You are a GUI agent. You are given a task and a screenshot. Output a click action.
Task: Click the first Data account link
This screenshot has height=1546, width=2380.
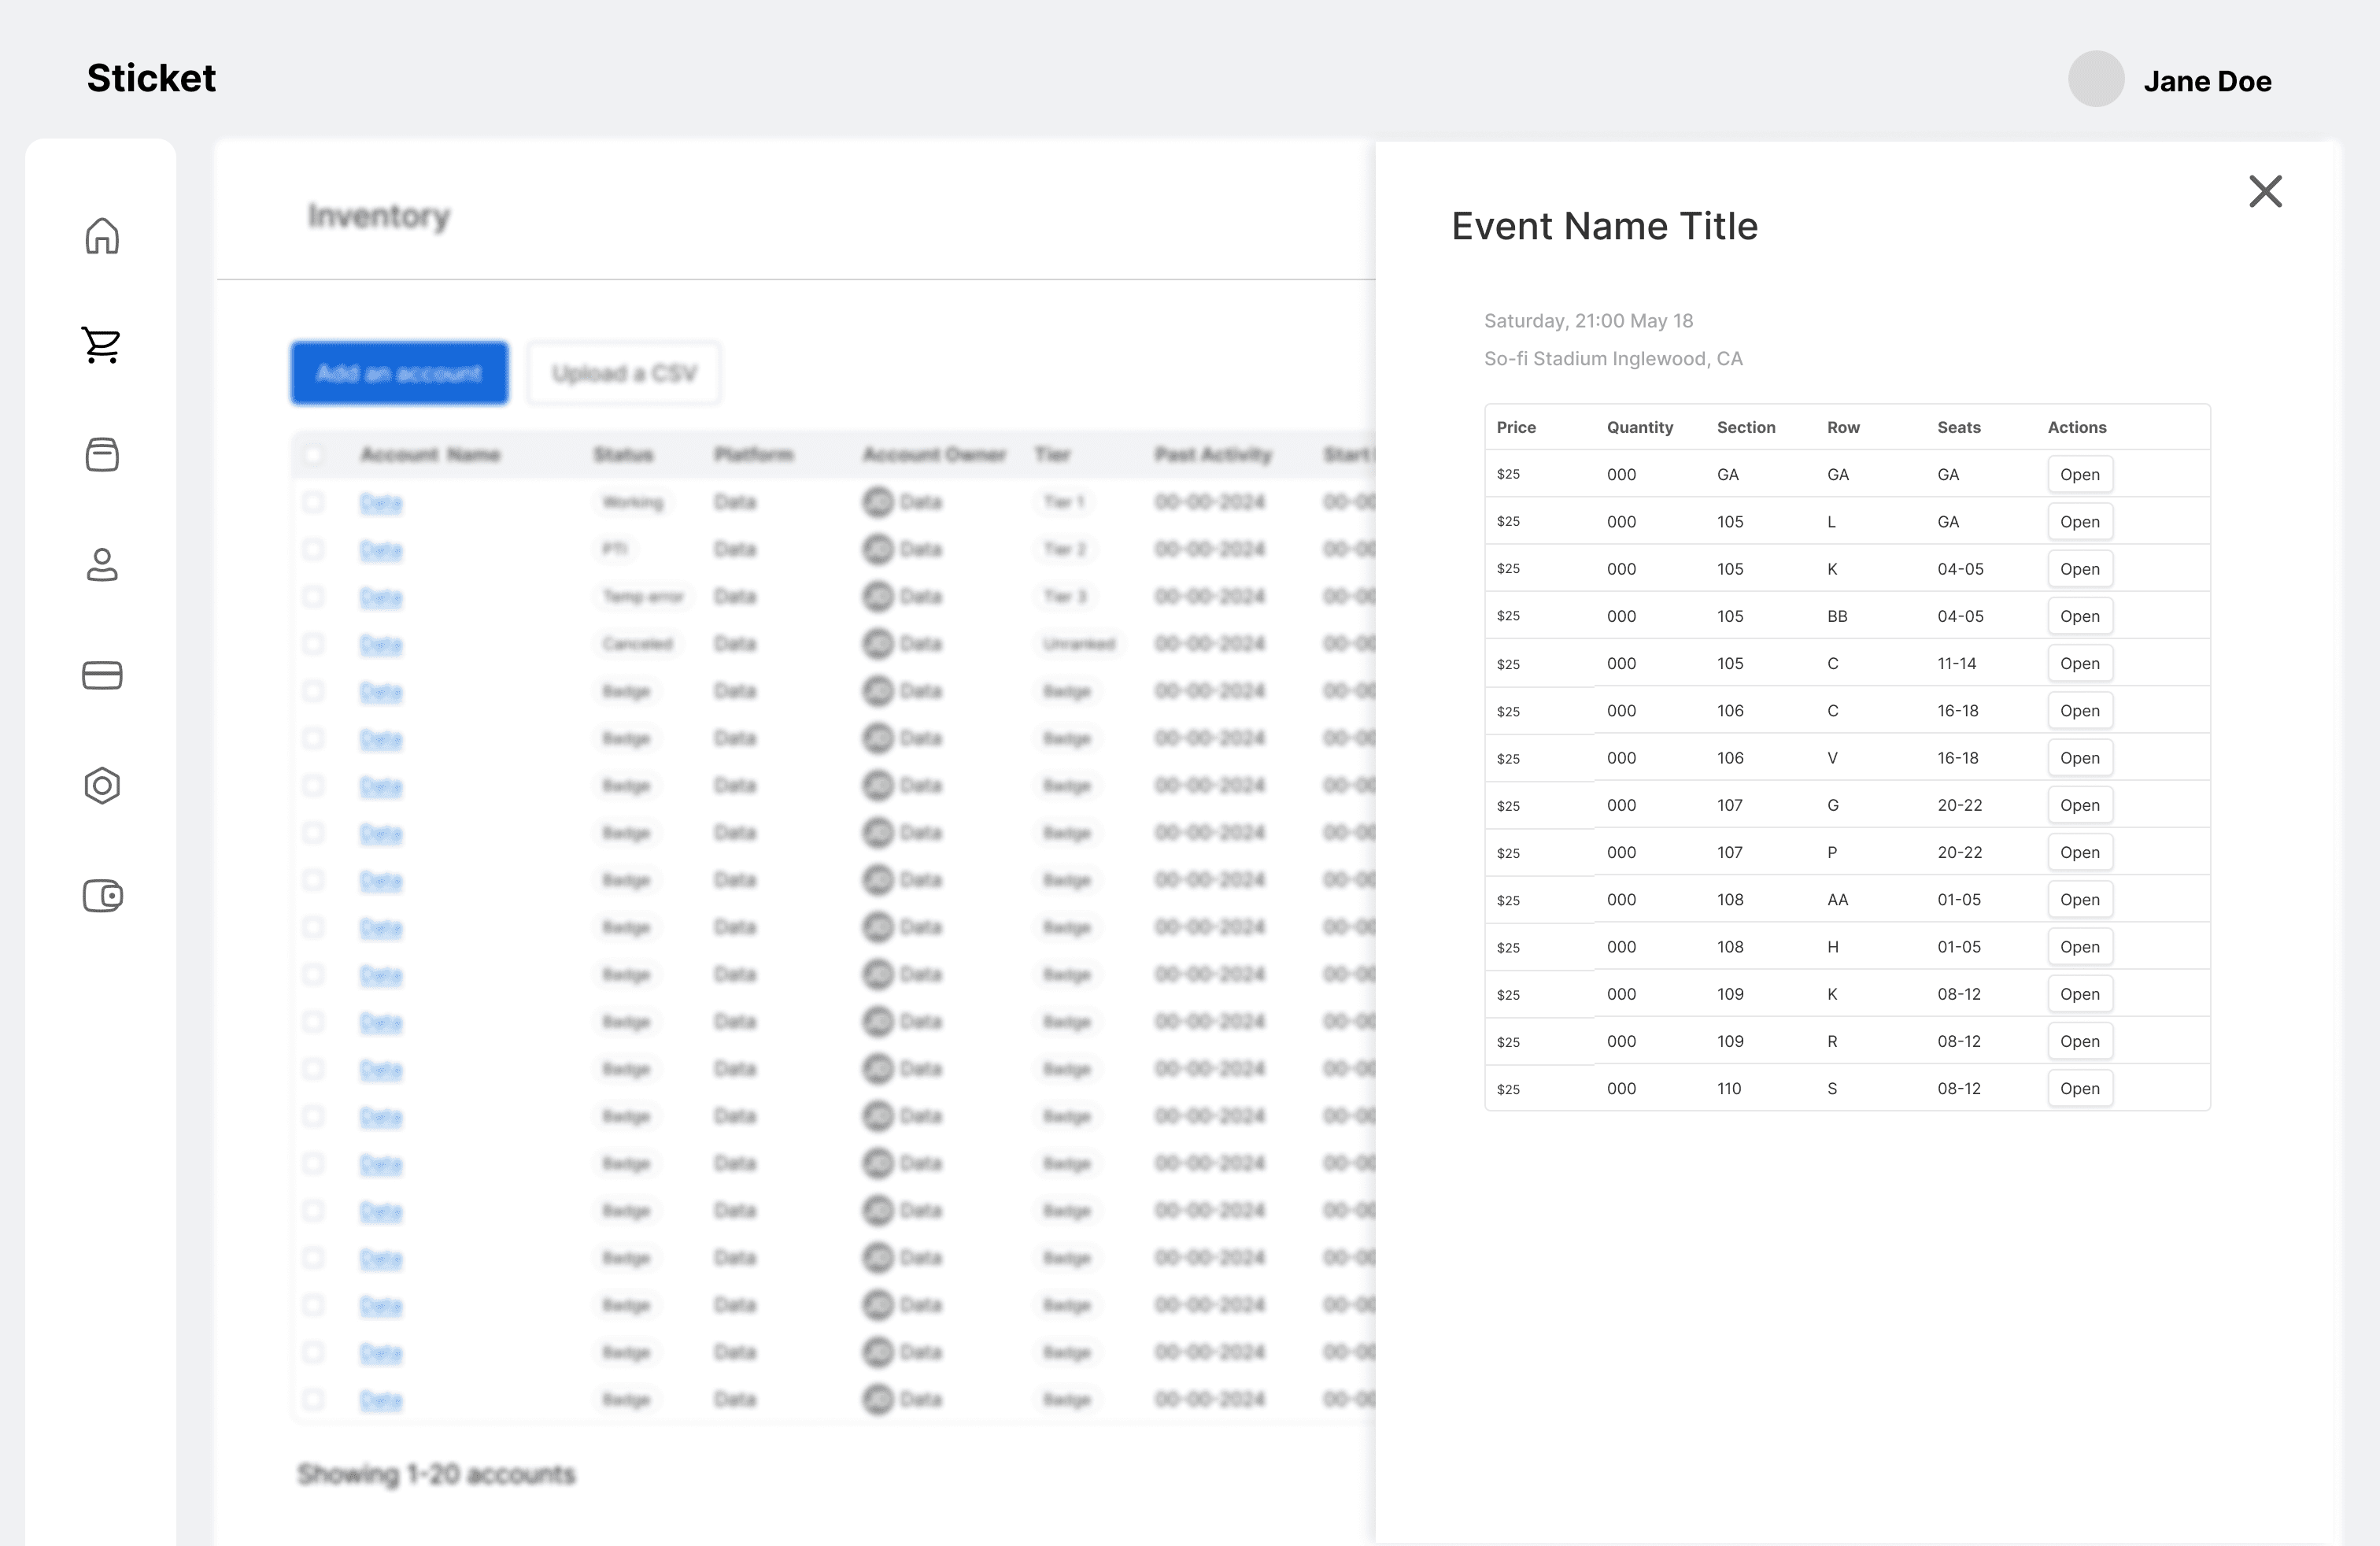tap(381, 502)
